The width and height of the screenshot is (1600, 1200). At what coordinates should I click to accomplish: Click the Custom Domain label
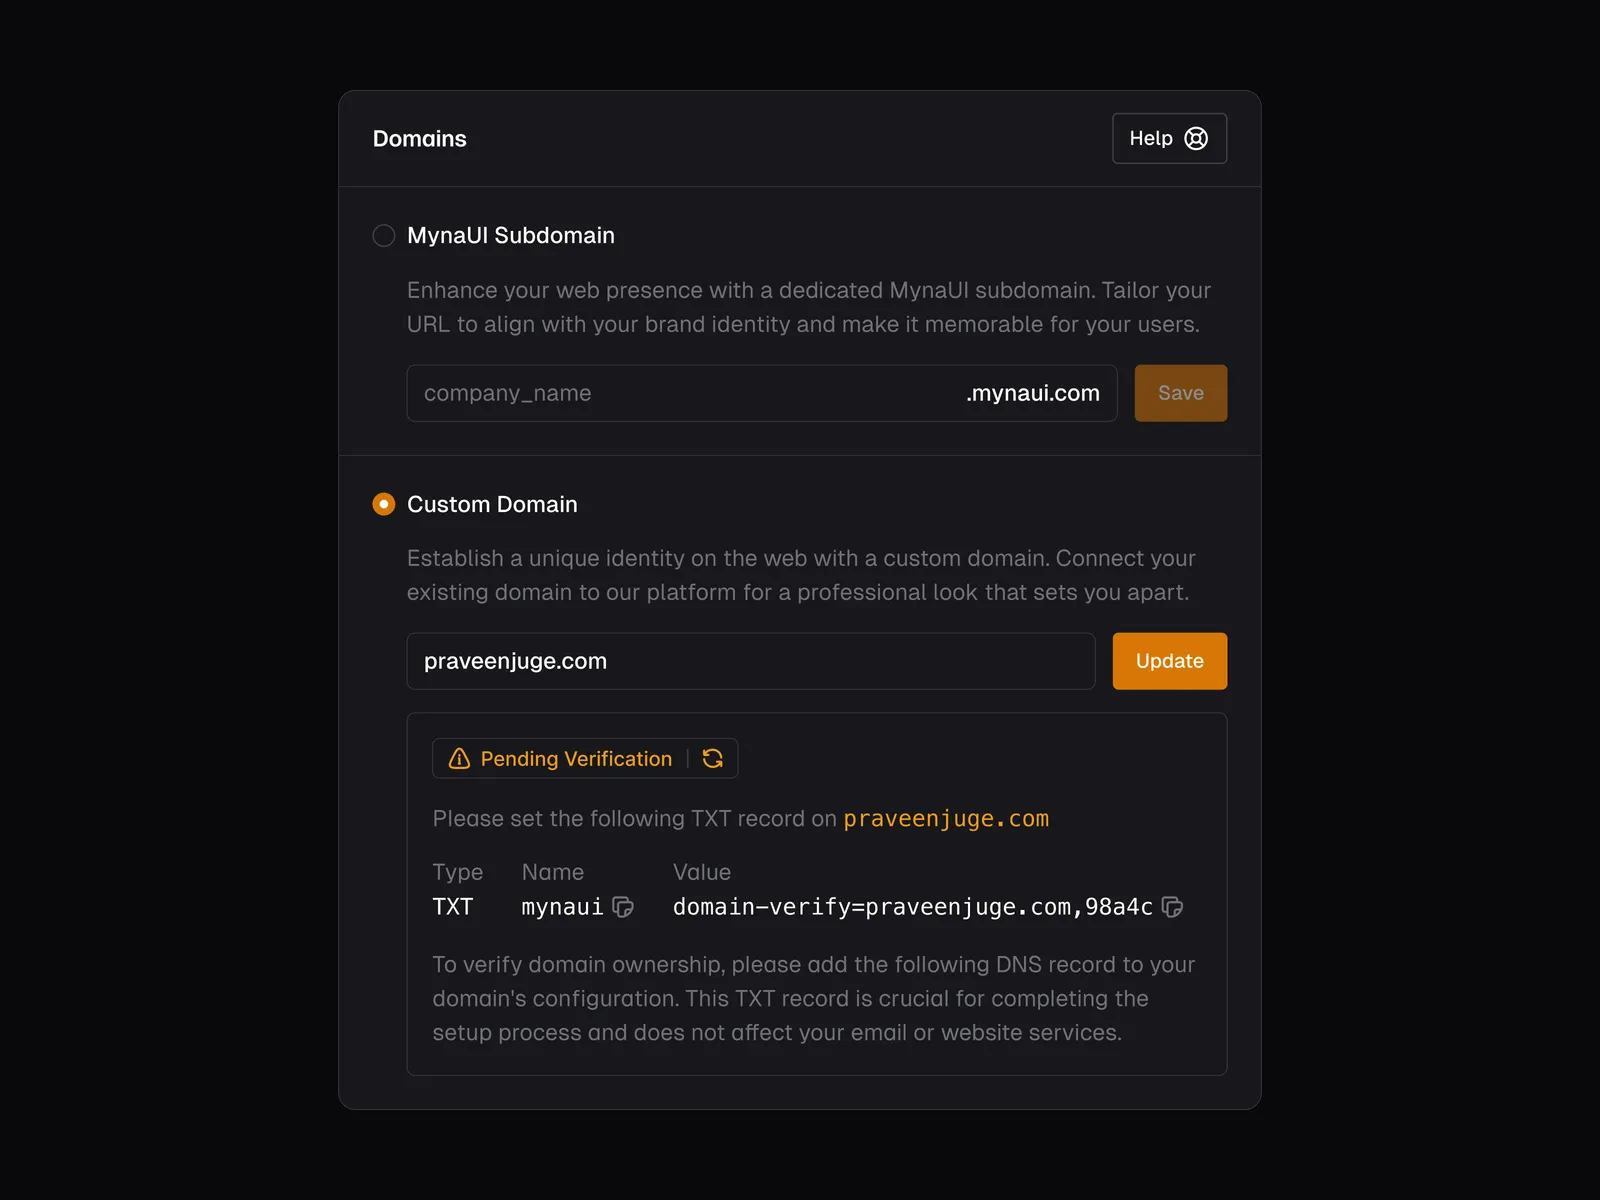point(492,504)
